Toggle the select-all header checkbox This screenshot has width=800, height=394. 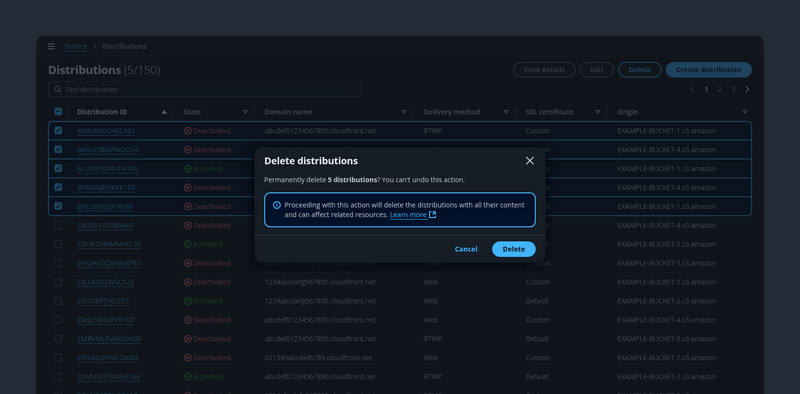58,112
